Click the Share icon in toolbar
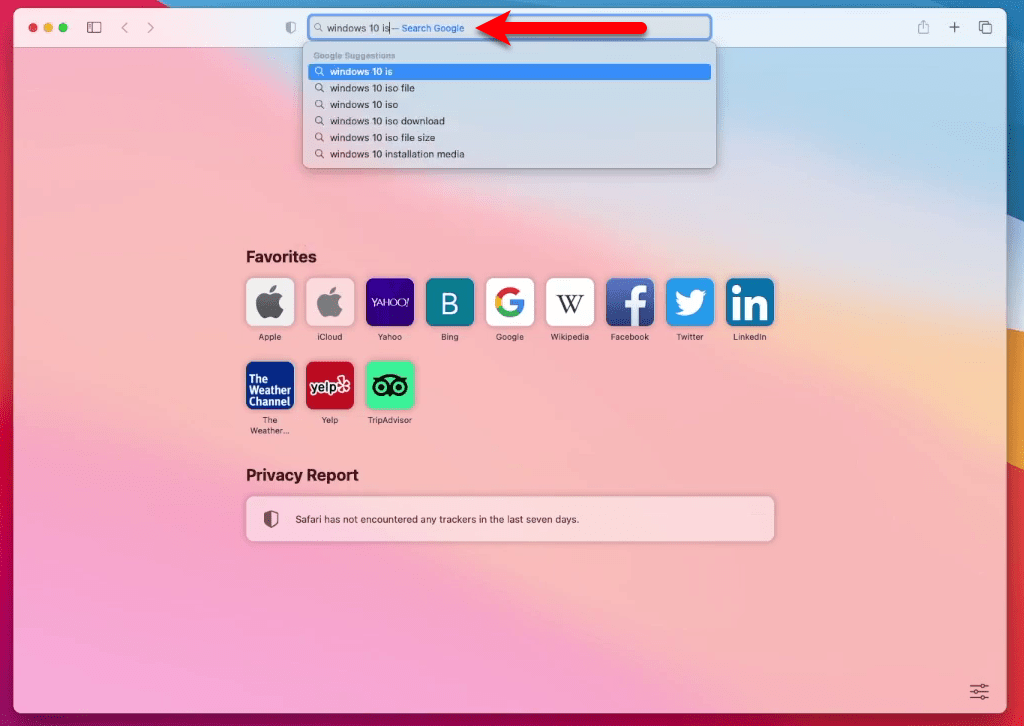Image resolution: width=1024 pixels, height=726 pixels. tap(923, 27)
